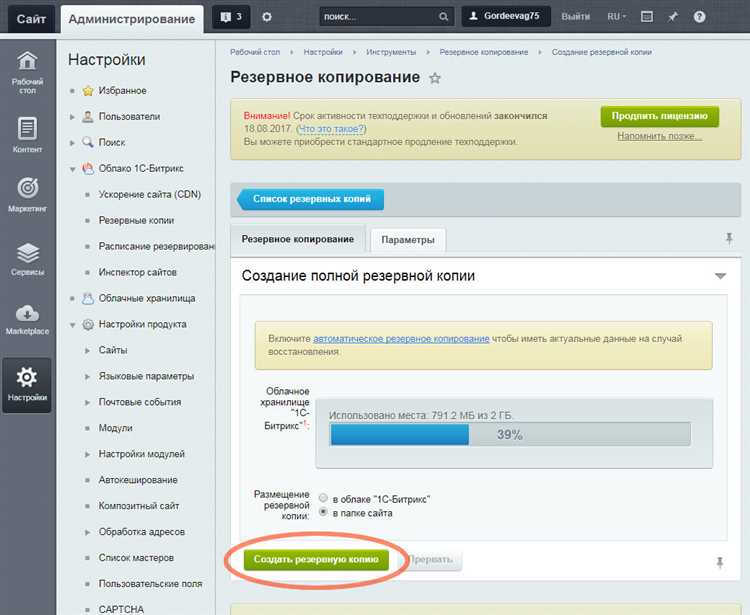Expand the Настройки модулей node arrow
The height and width of the screenshot is (615, 750).
pyautogui.click(x=87, y=454)
